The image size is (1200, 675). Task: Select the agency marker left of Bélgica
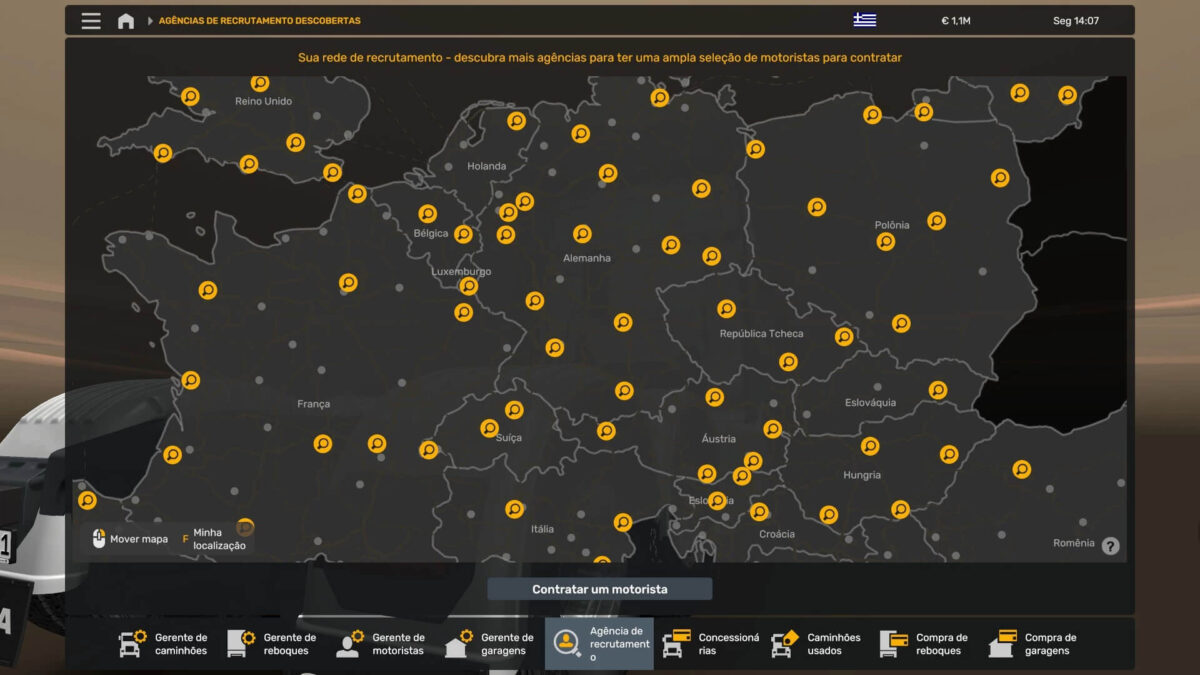[x=428, y=214]
